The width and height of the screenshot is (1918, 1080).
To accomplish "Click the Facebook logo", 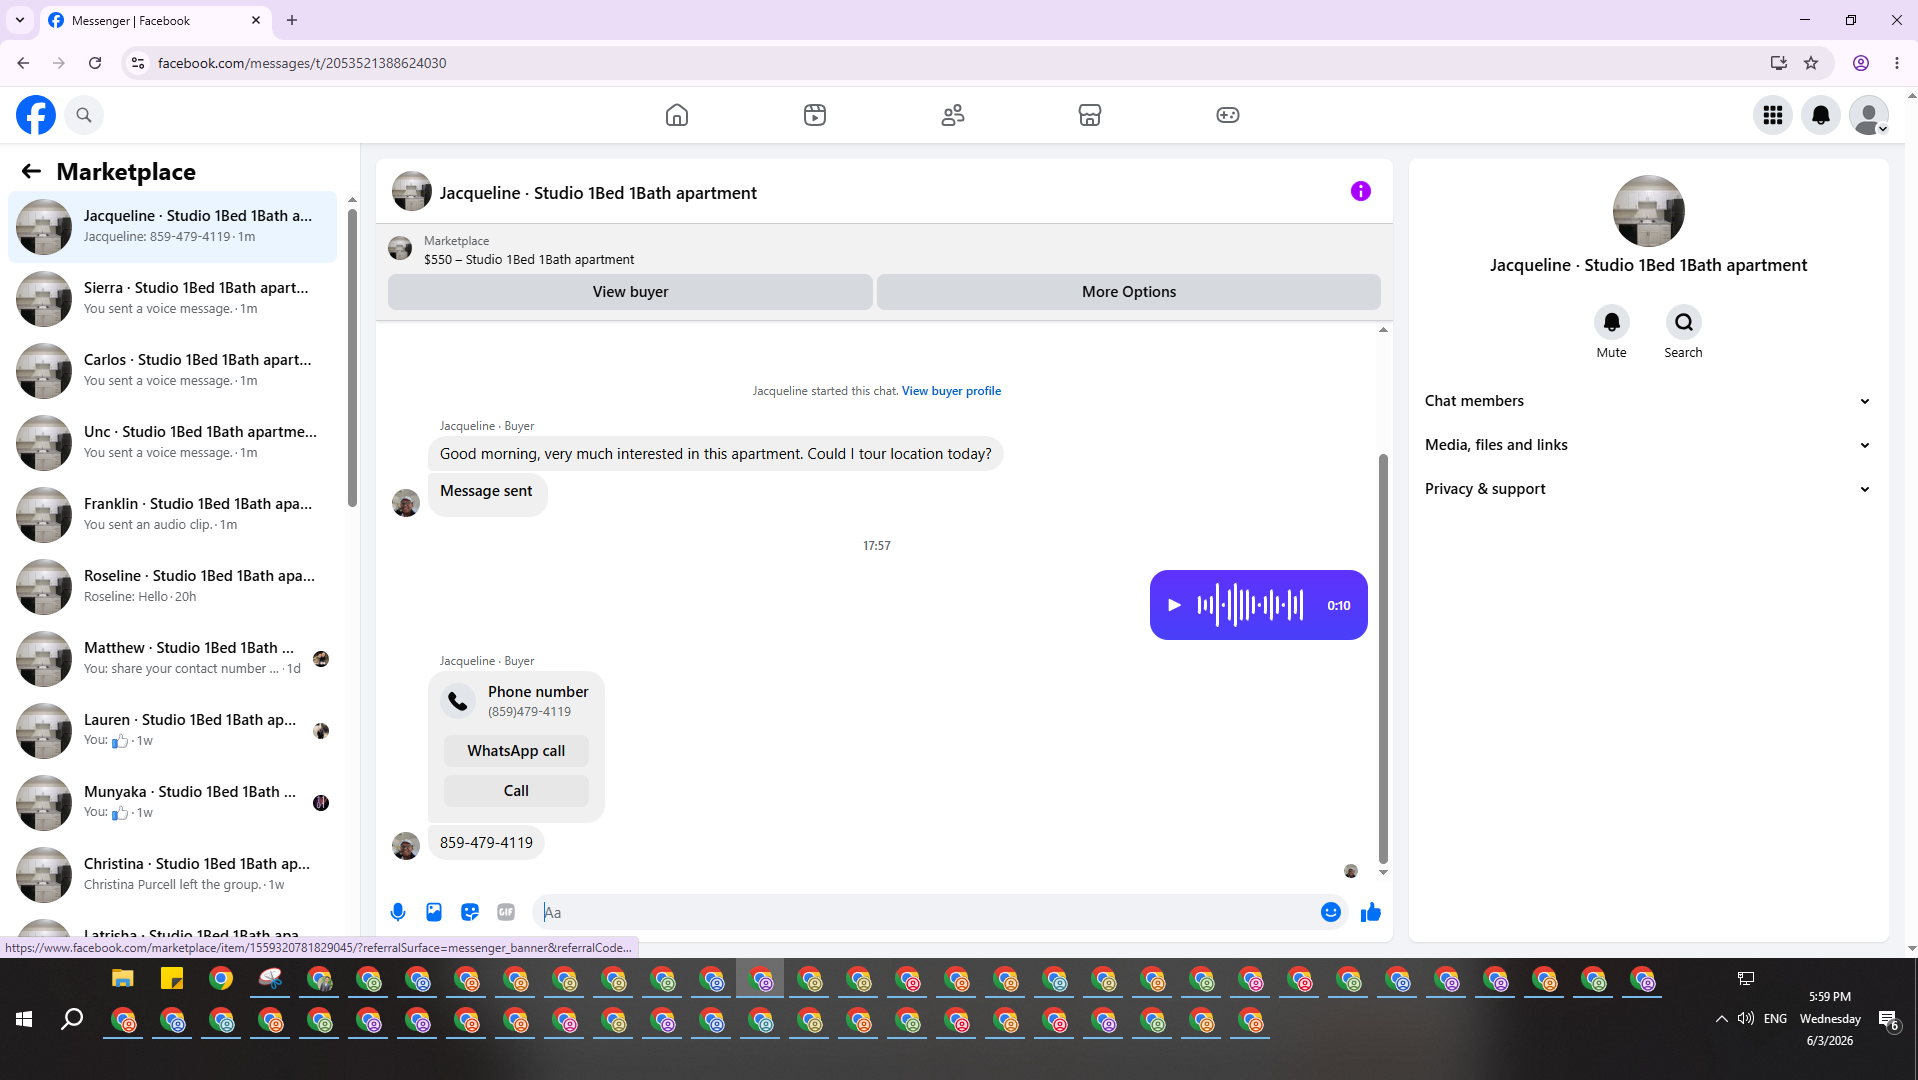I will coord(36,115).
